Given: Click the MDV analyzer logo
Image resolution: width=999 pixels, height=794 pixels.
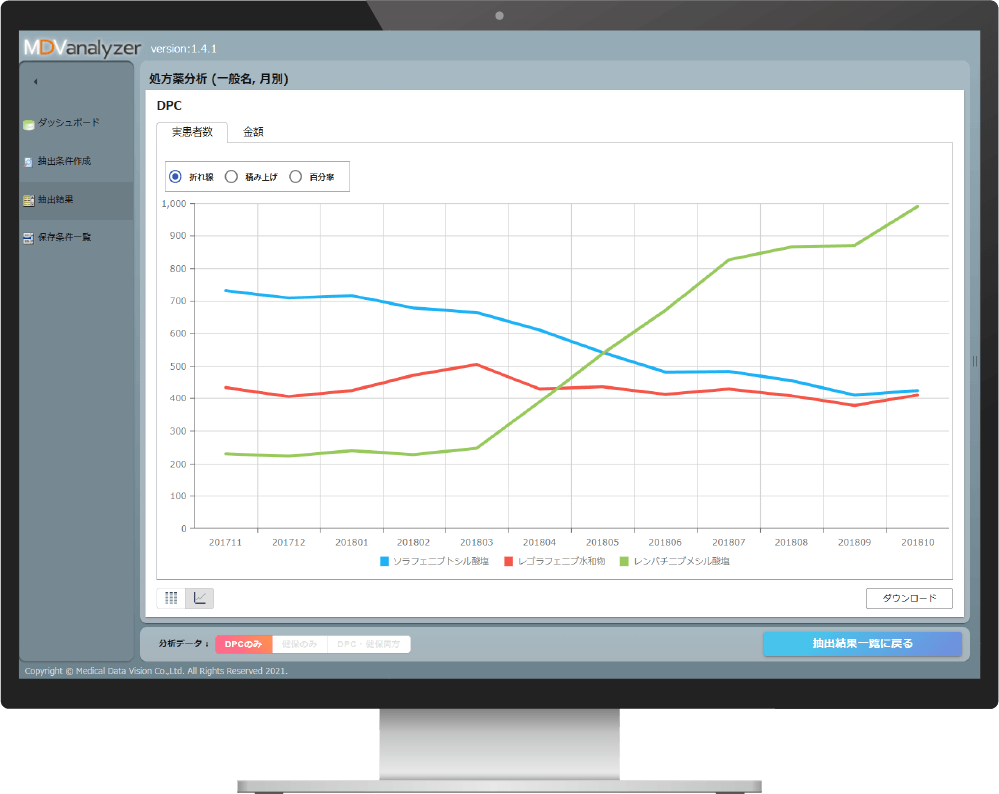Looking at the screenshot, I should point(82,47).
